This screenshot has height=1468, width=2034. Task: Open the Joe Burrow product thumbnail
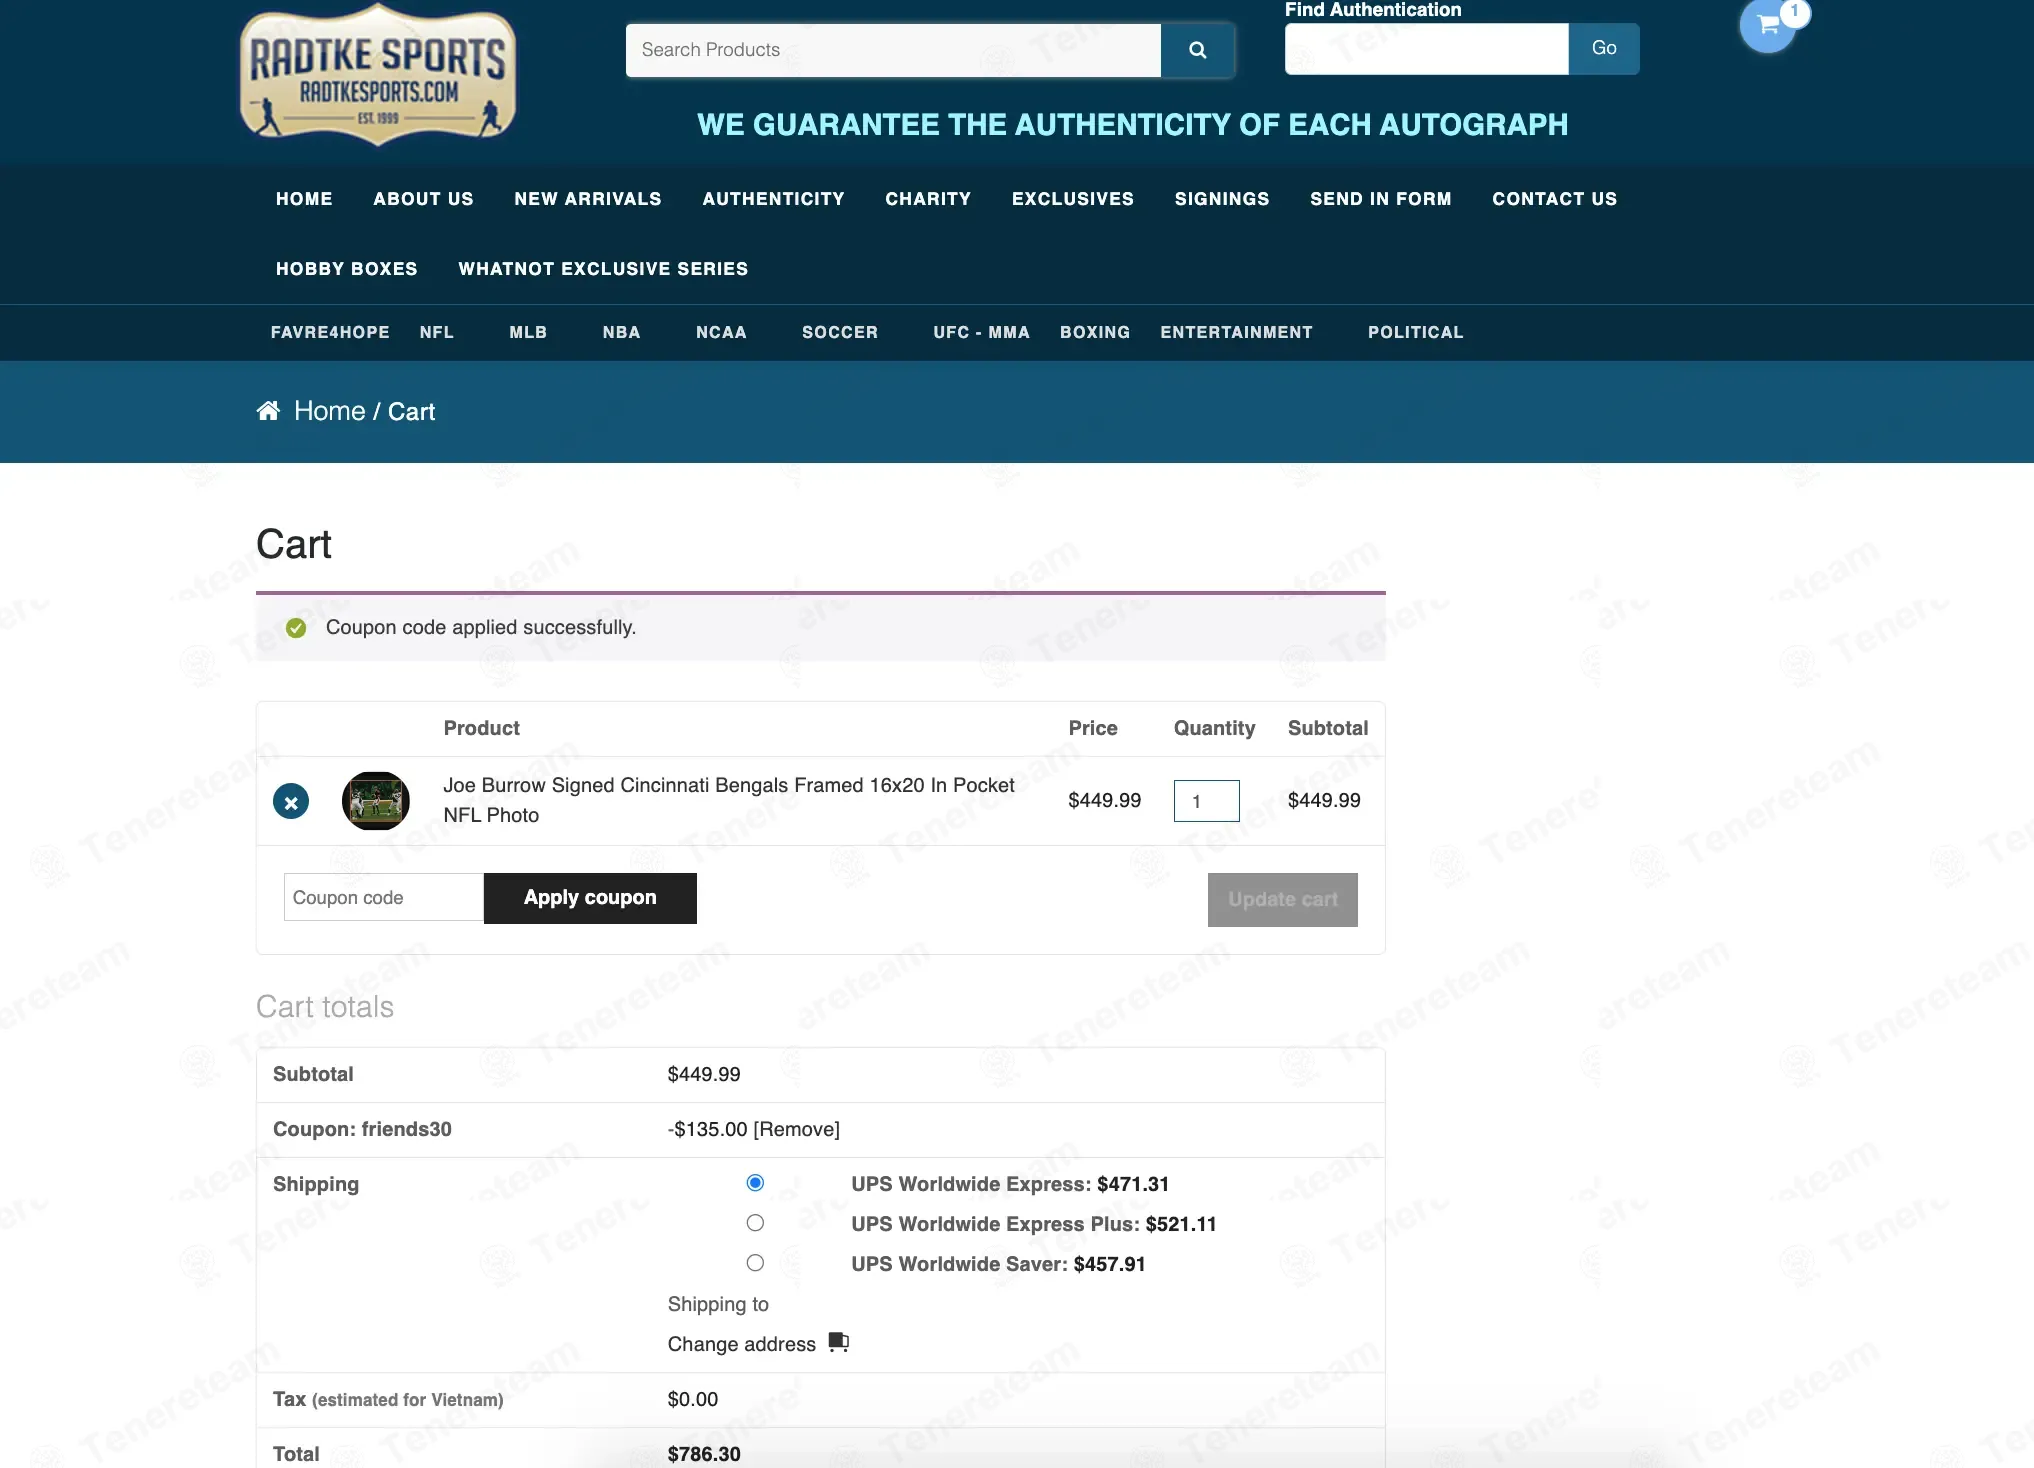(x=376, y=801)
